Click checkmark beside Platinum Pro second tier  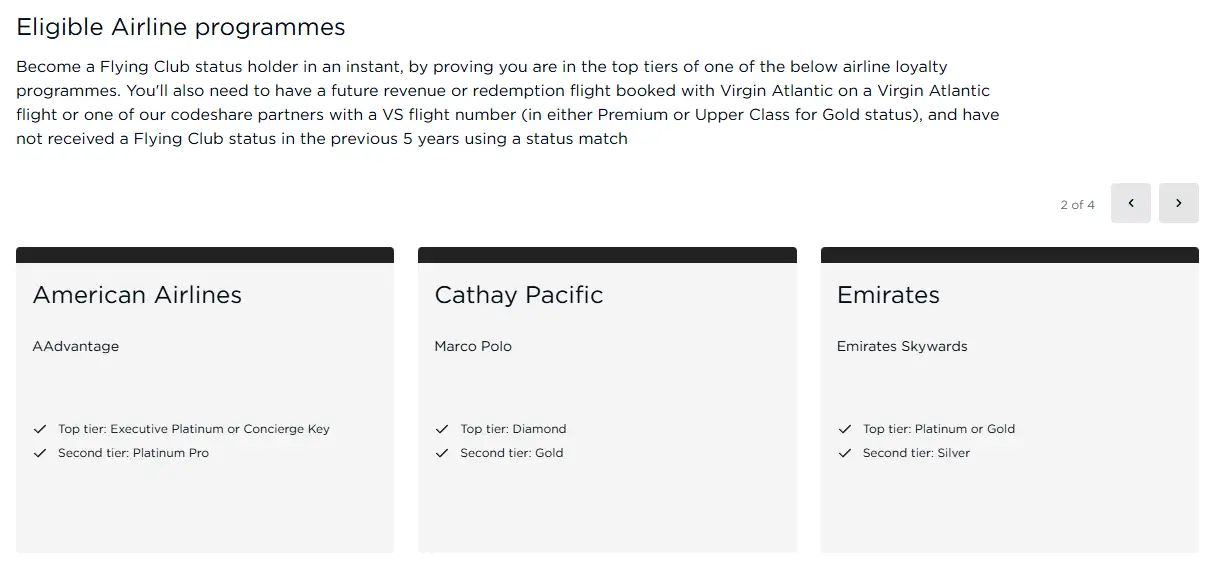tap(40, 453)
